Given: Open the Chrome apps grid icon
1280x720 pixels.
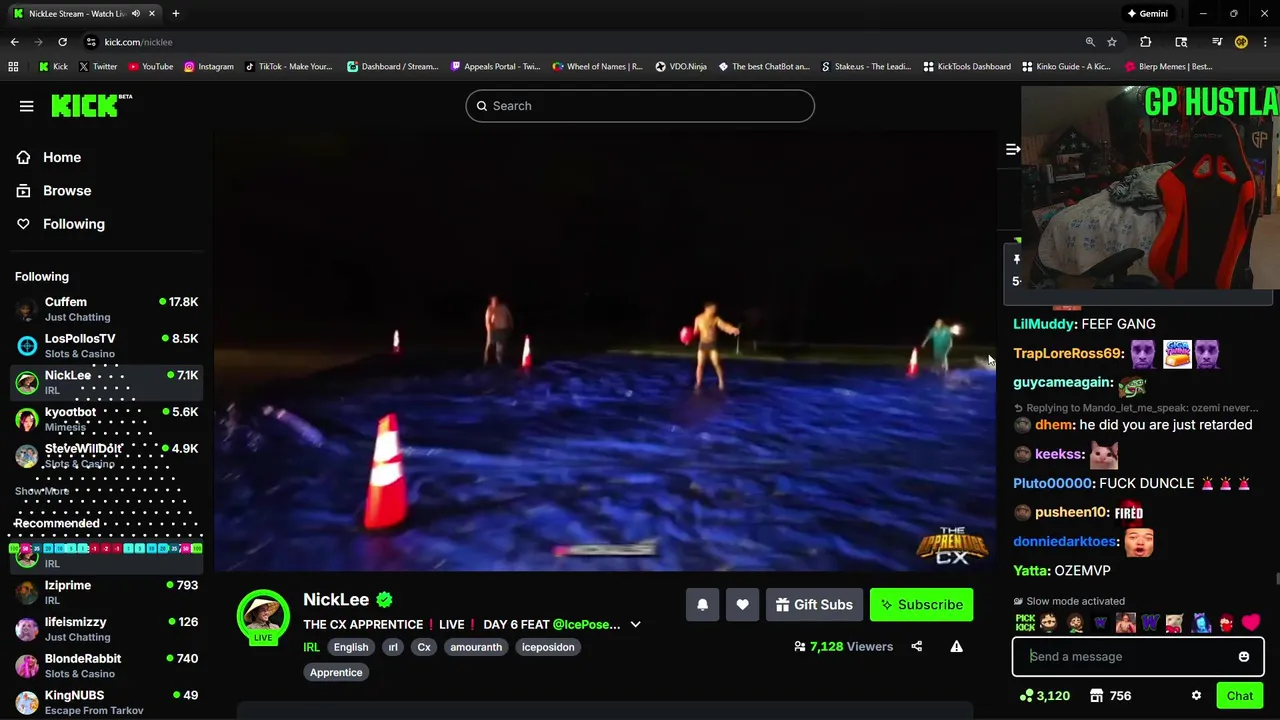Looking at the screenshot, I should coord(13,67).
